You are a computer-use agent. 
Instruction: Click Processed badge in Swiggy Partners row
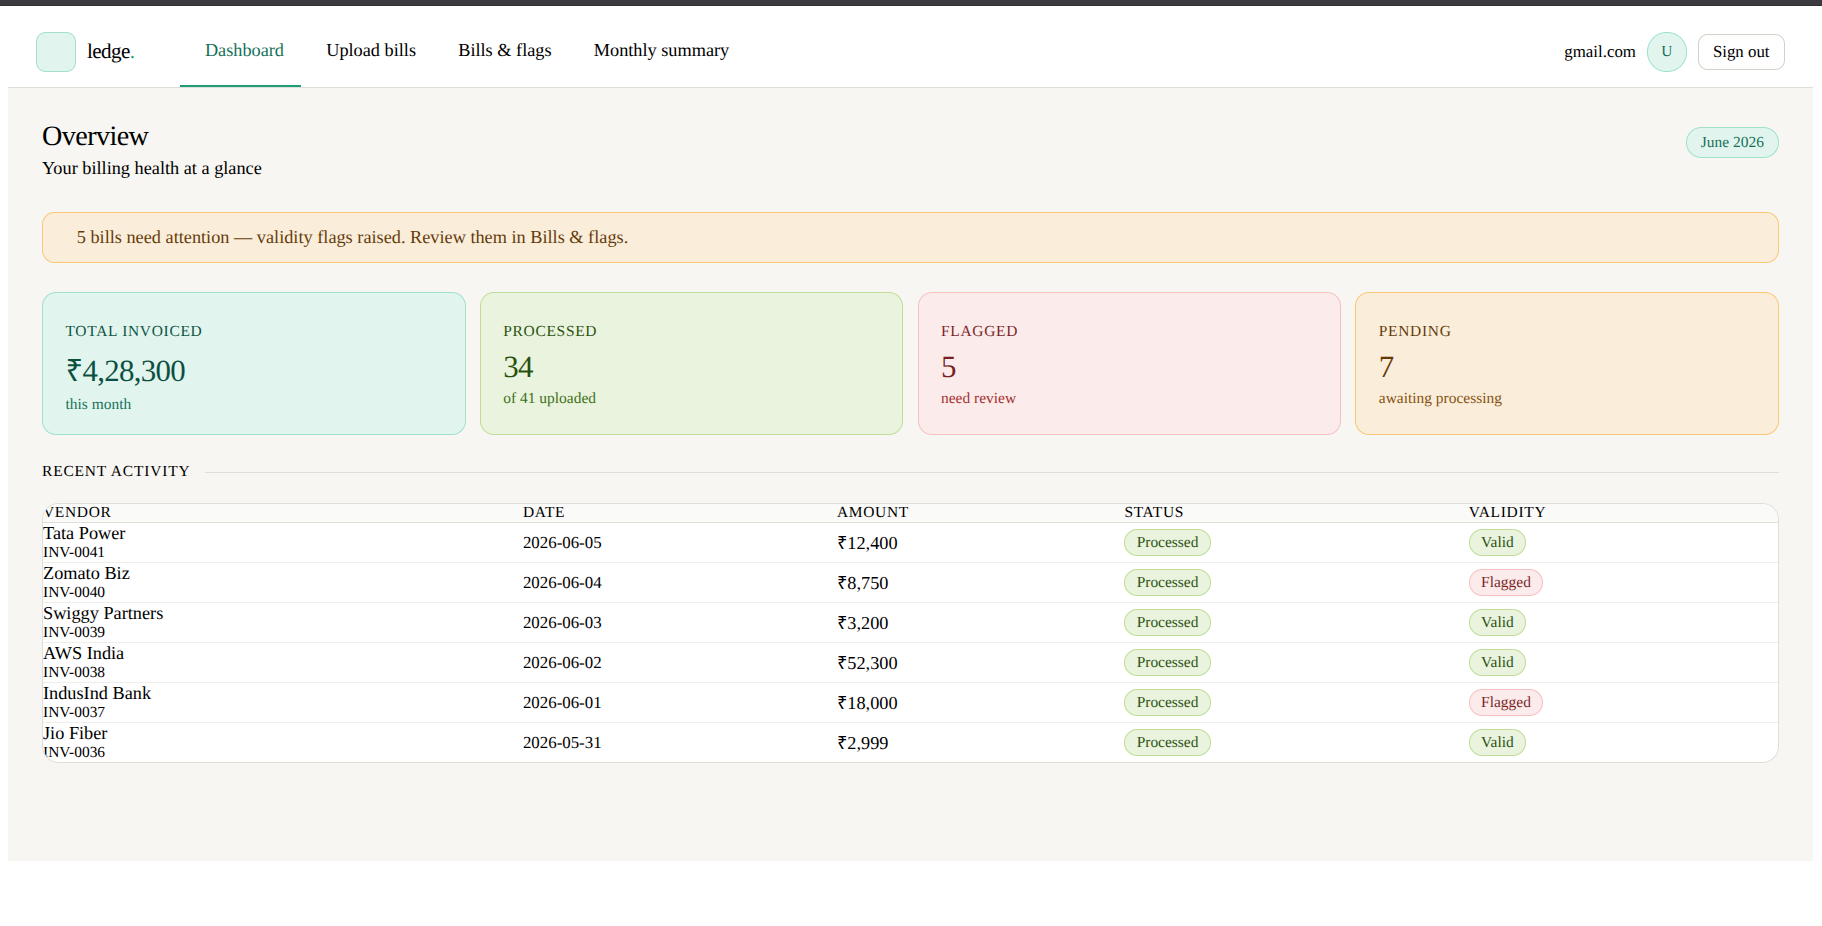[x=1167, y=622]
